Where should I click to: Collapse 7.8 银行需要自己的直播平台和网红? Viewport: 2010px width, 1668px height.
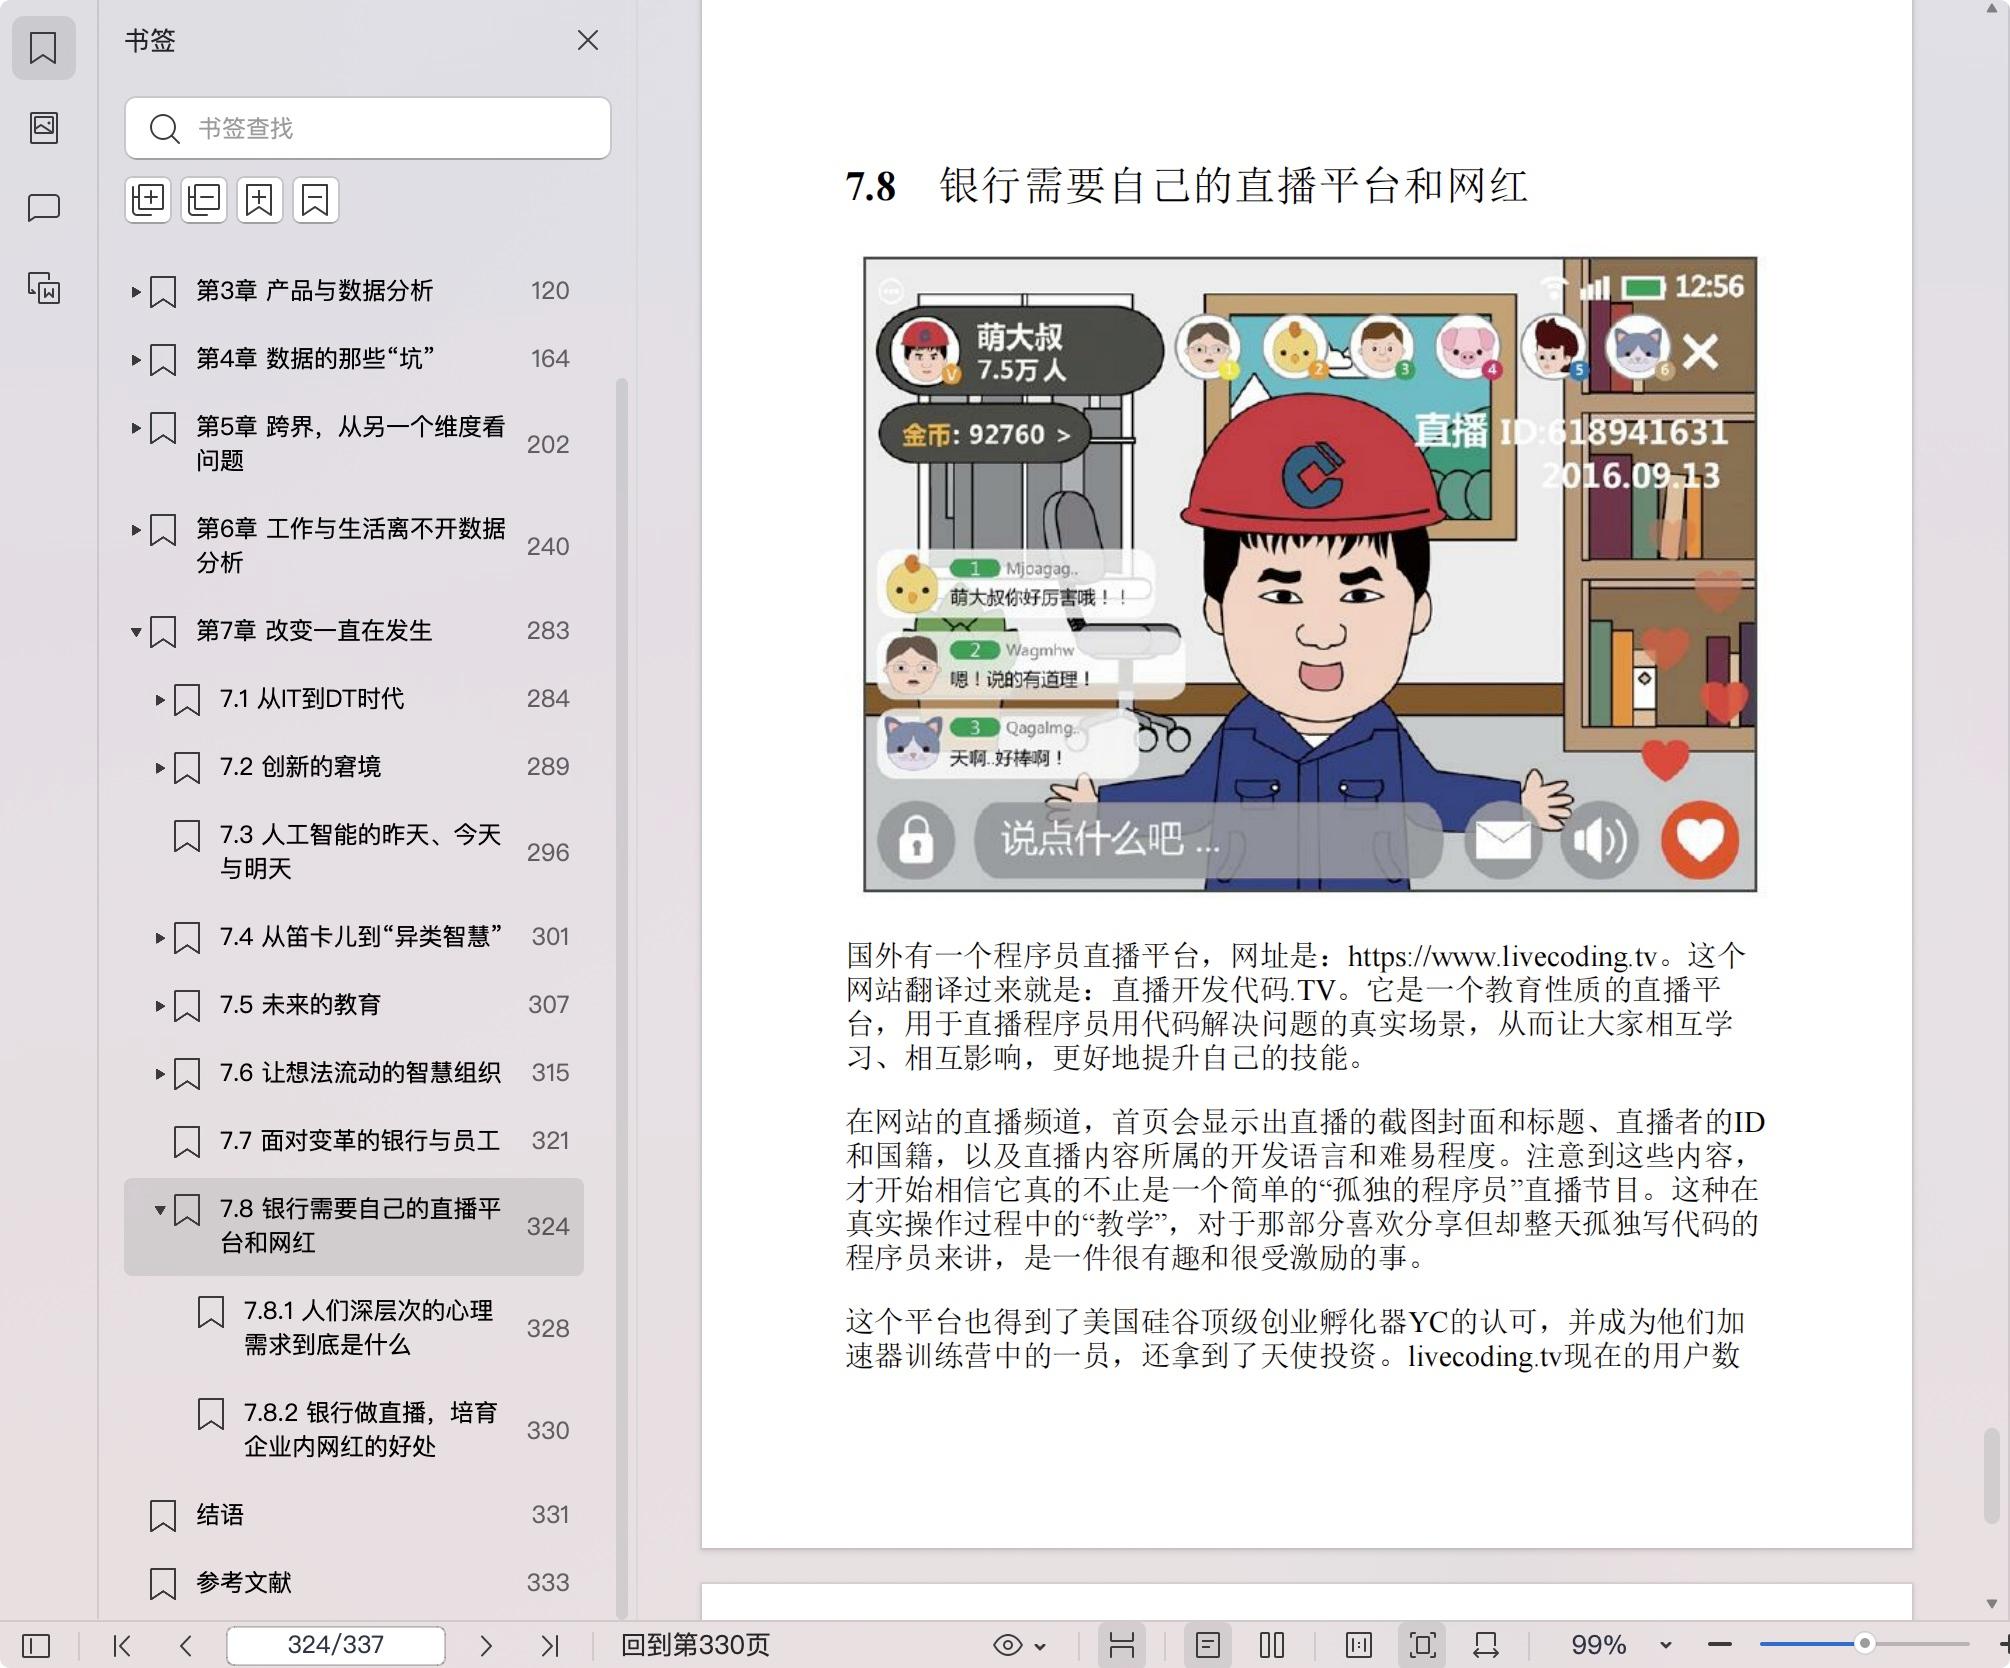coord(159,1209)
